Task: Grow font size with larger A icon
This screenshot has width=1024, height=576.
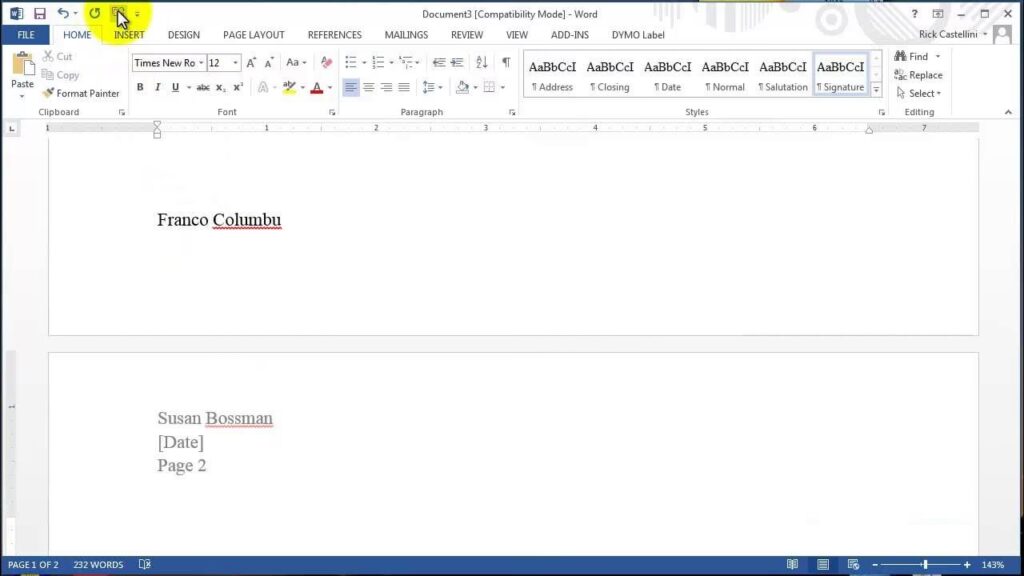Action: [x=251, y=62]
